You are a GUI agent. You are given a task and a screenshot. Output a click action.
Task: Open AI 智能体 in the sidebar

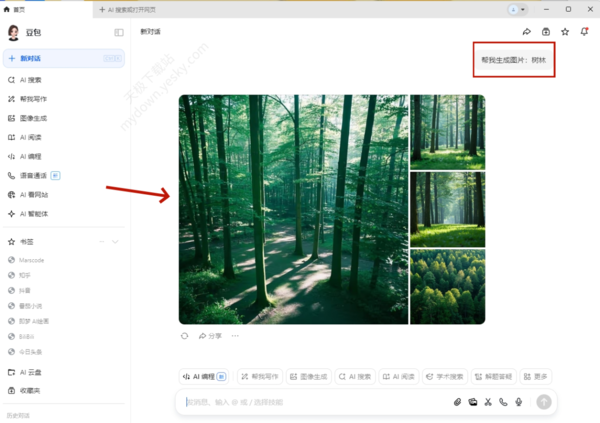(x=64, y=214)
